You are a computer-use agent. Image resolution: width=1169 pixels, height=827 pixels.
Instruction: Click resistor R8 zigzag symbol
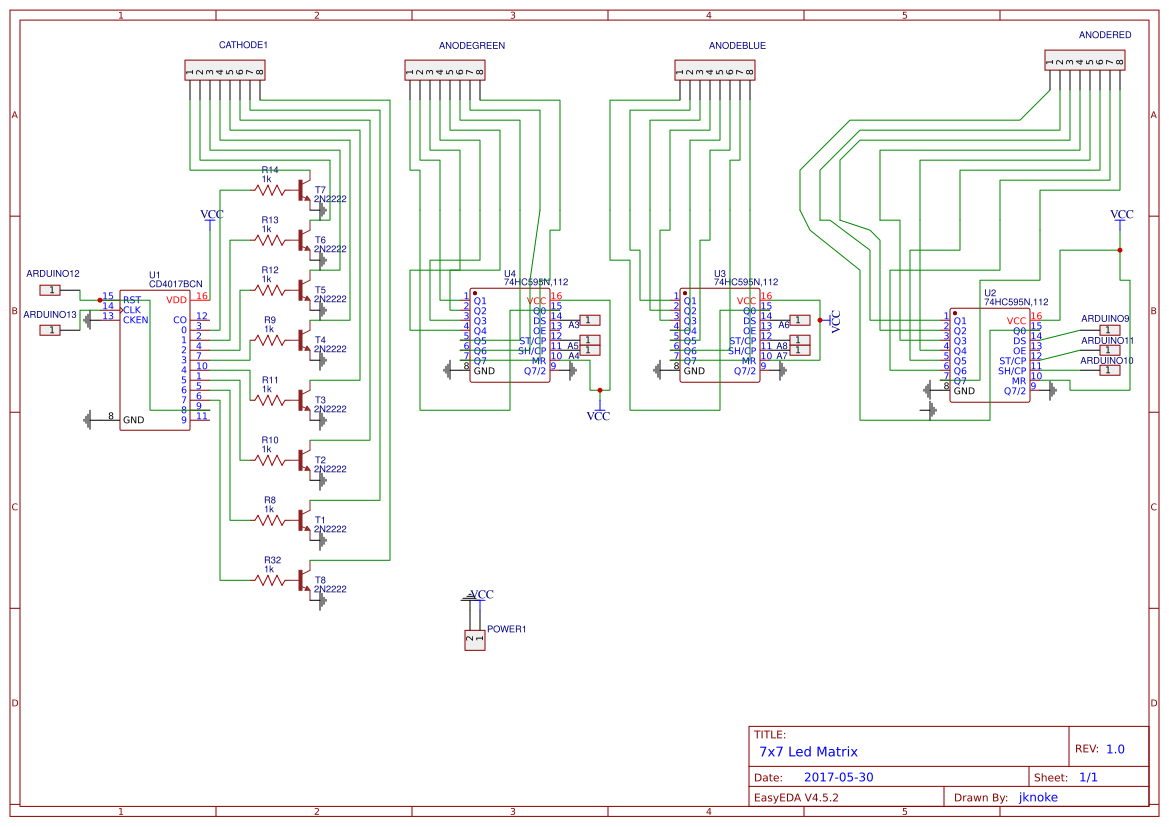(x=269, y=519)
